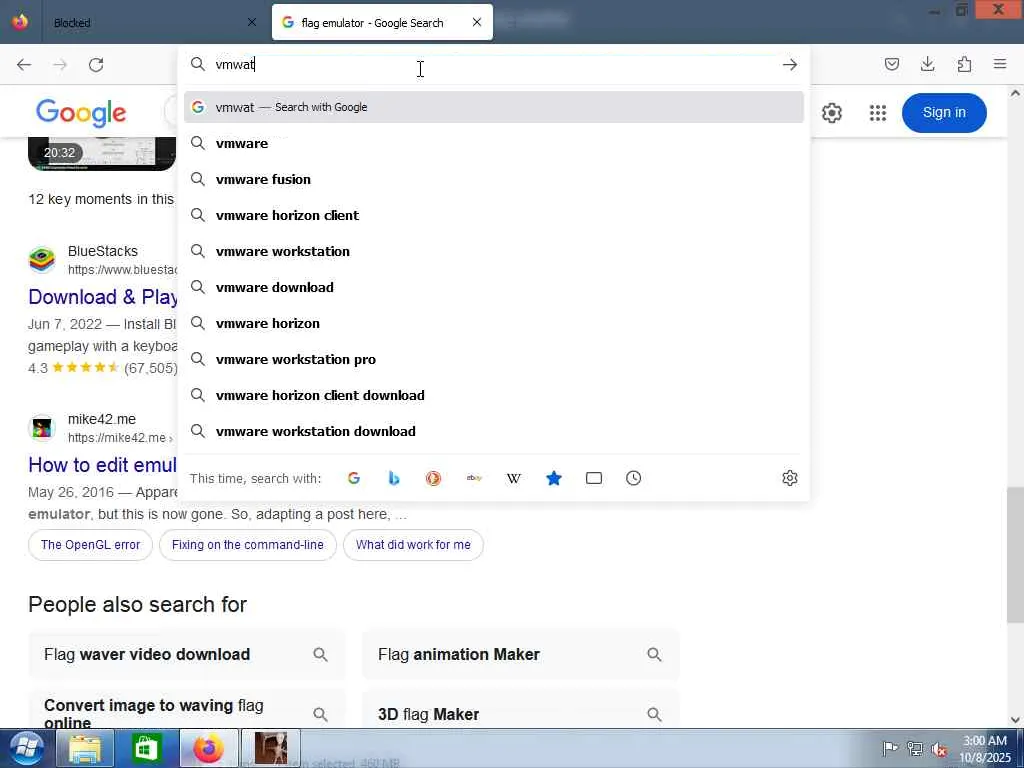The height and width of the screenshot is (768, 1024).
Task: Click the taskbar clock showing 3:00 AM
Action: point(985,748)
